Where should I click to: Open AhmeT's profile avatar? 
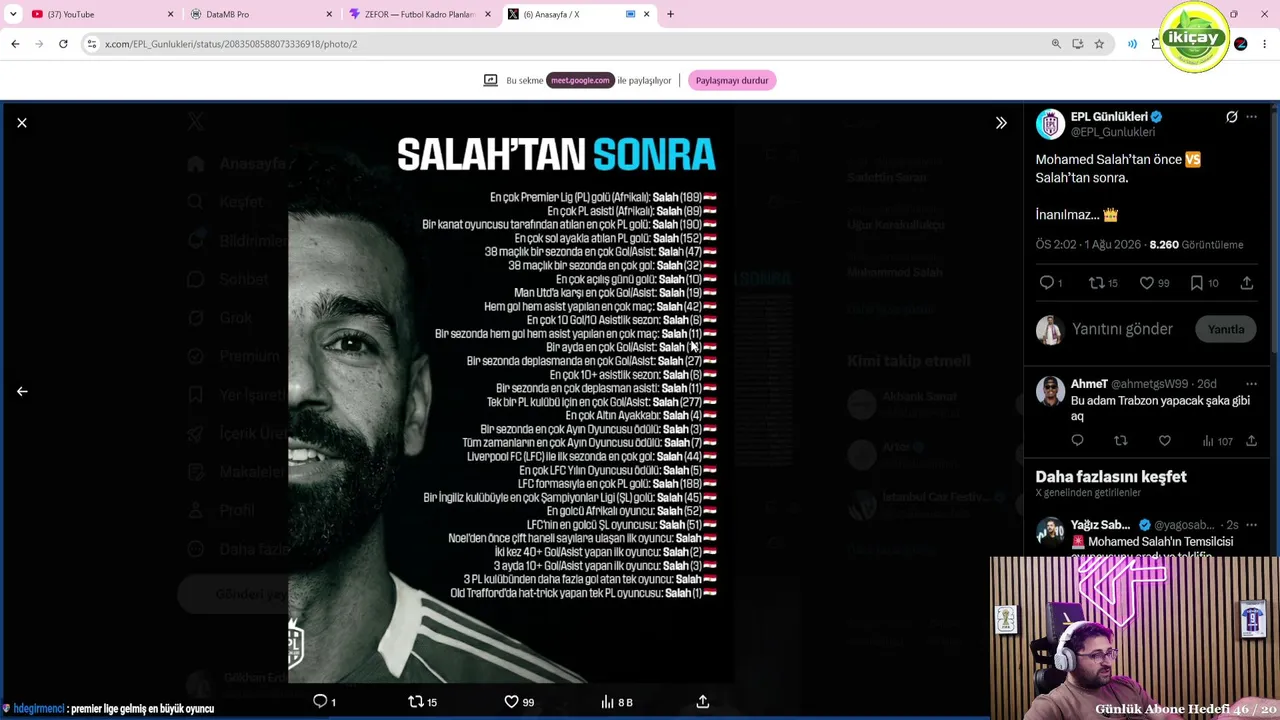click(1050, 391)
